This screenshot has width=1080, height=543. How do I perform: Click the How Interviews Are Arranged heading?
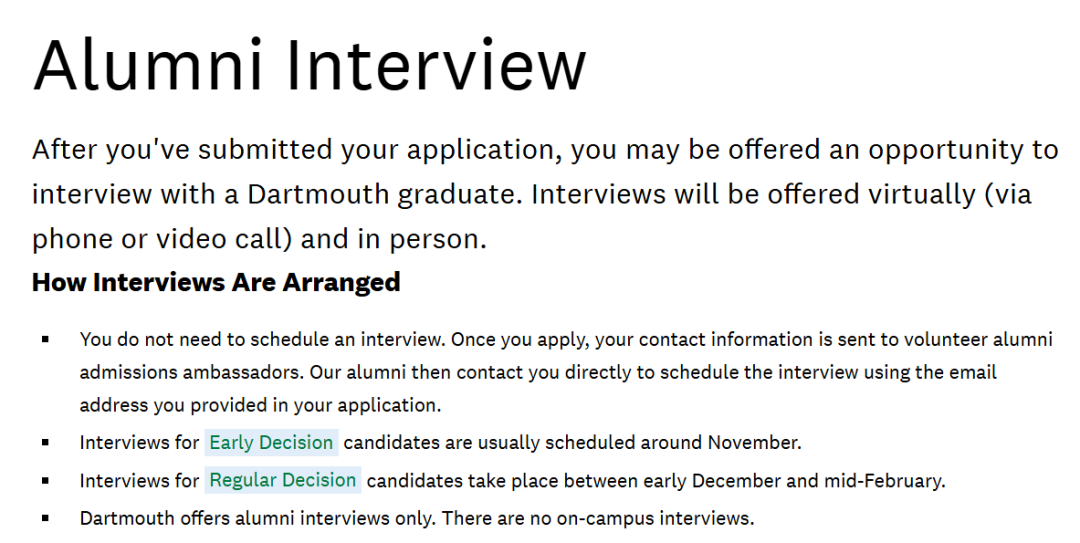pos(216,282)
